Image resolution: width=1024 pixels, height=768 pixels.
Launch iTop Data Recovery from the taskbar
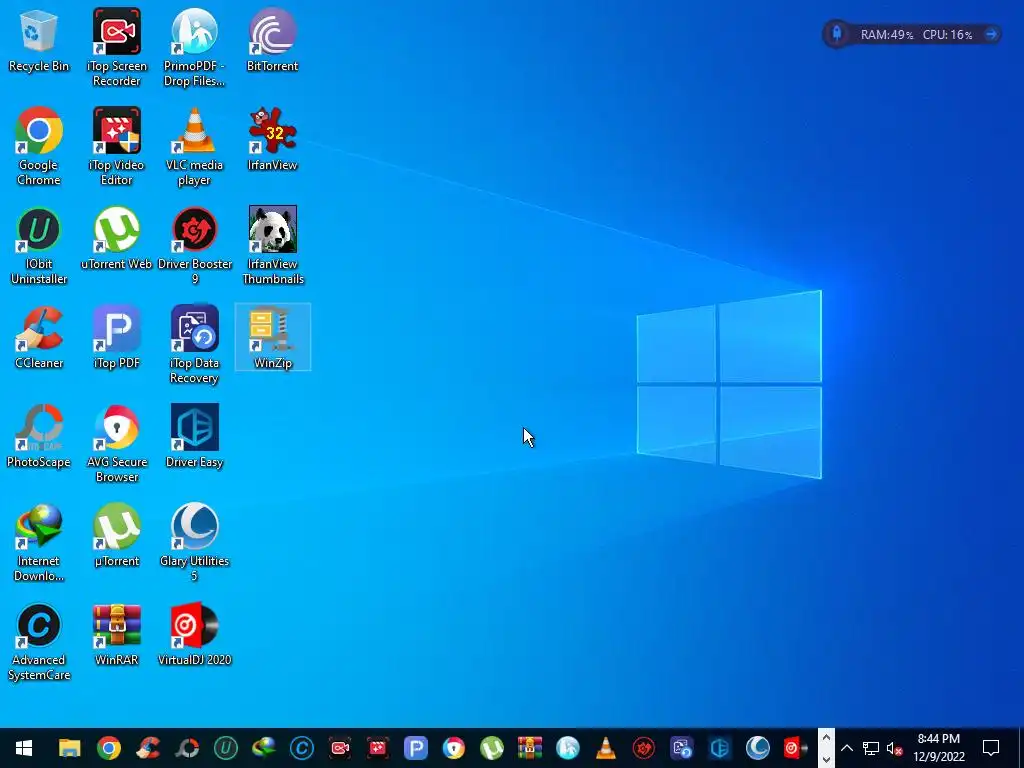tap(682, 748)
